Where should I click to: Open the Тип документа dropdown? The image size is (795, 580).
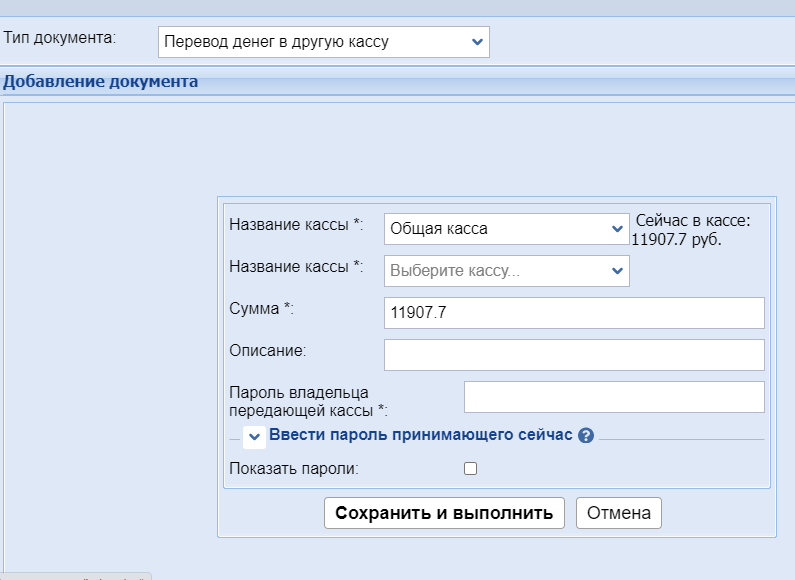click(323, 42)
